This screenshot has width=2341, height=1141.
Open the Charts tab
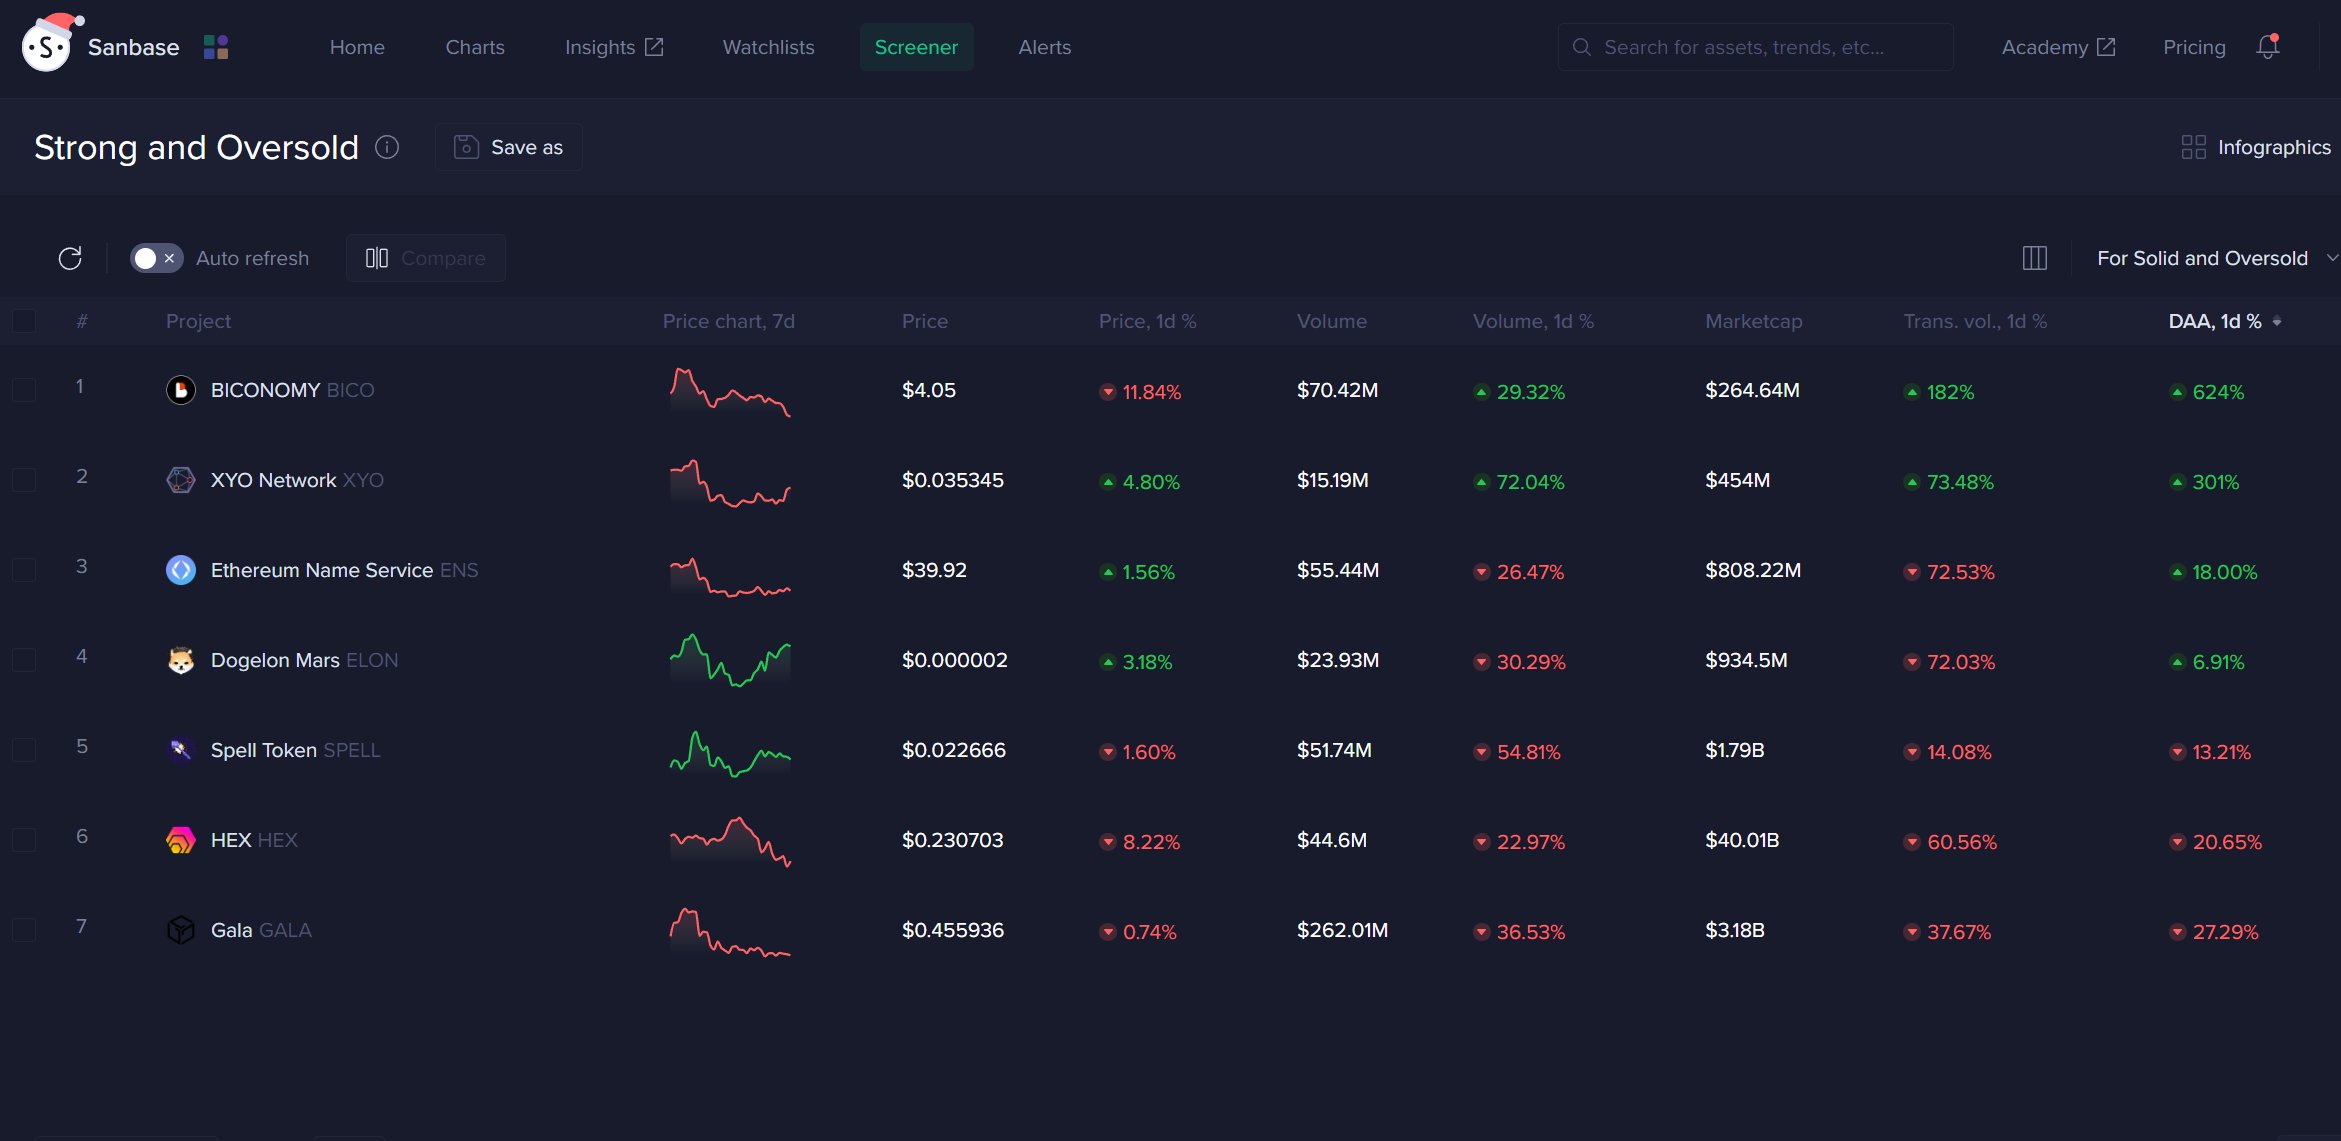tap(475, 47)
